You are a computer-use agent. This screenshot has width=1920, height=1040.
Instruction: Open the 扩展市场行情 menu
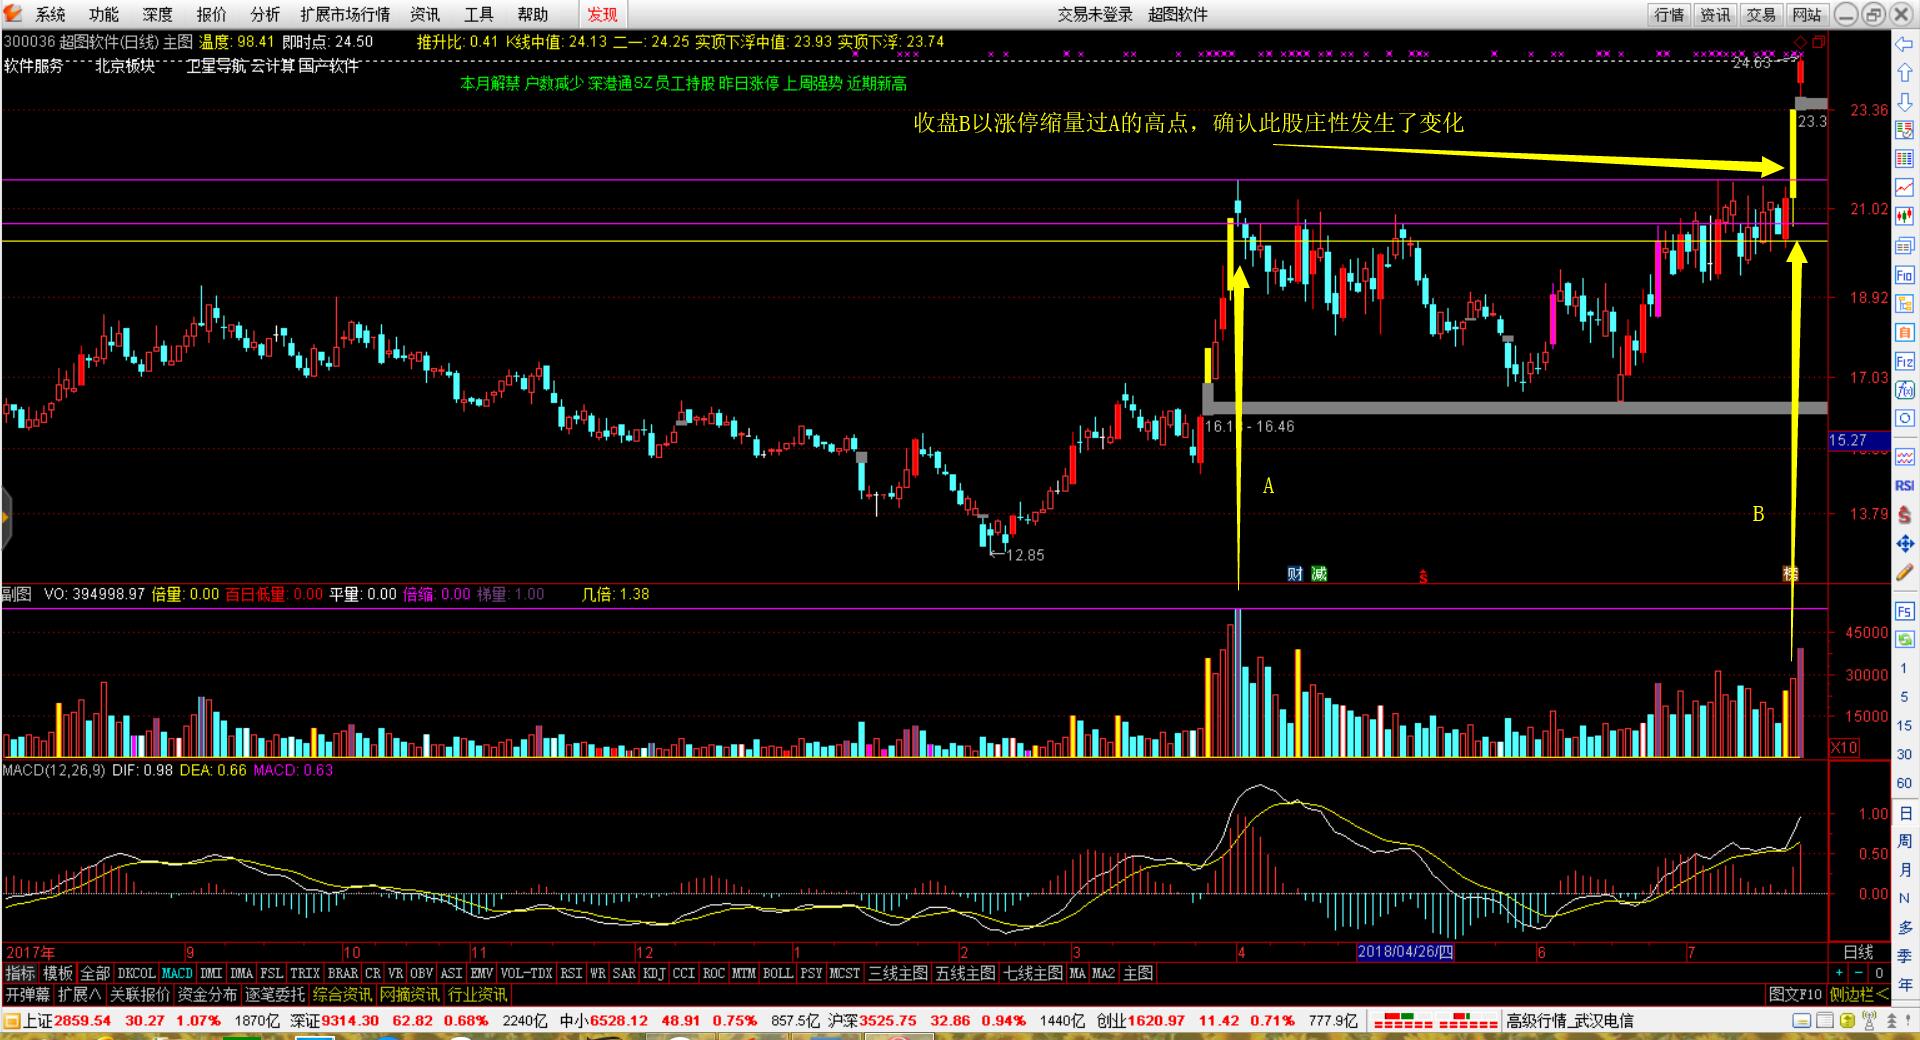[x=345, y=14]
